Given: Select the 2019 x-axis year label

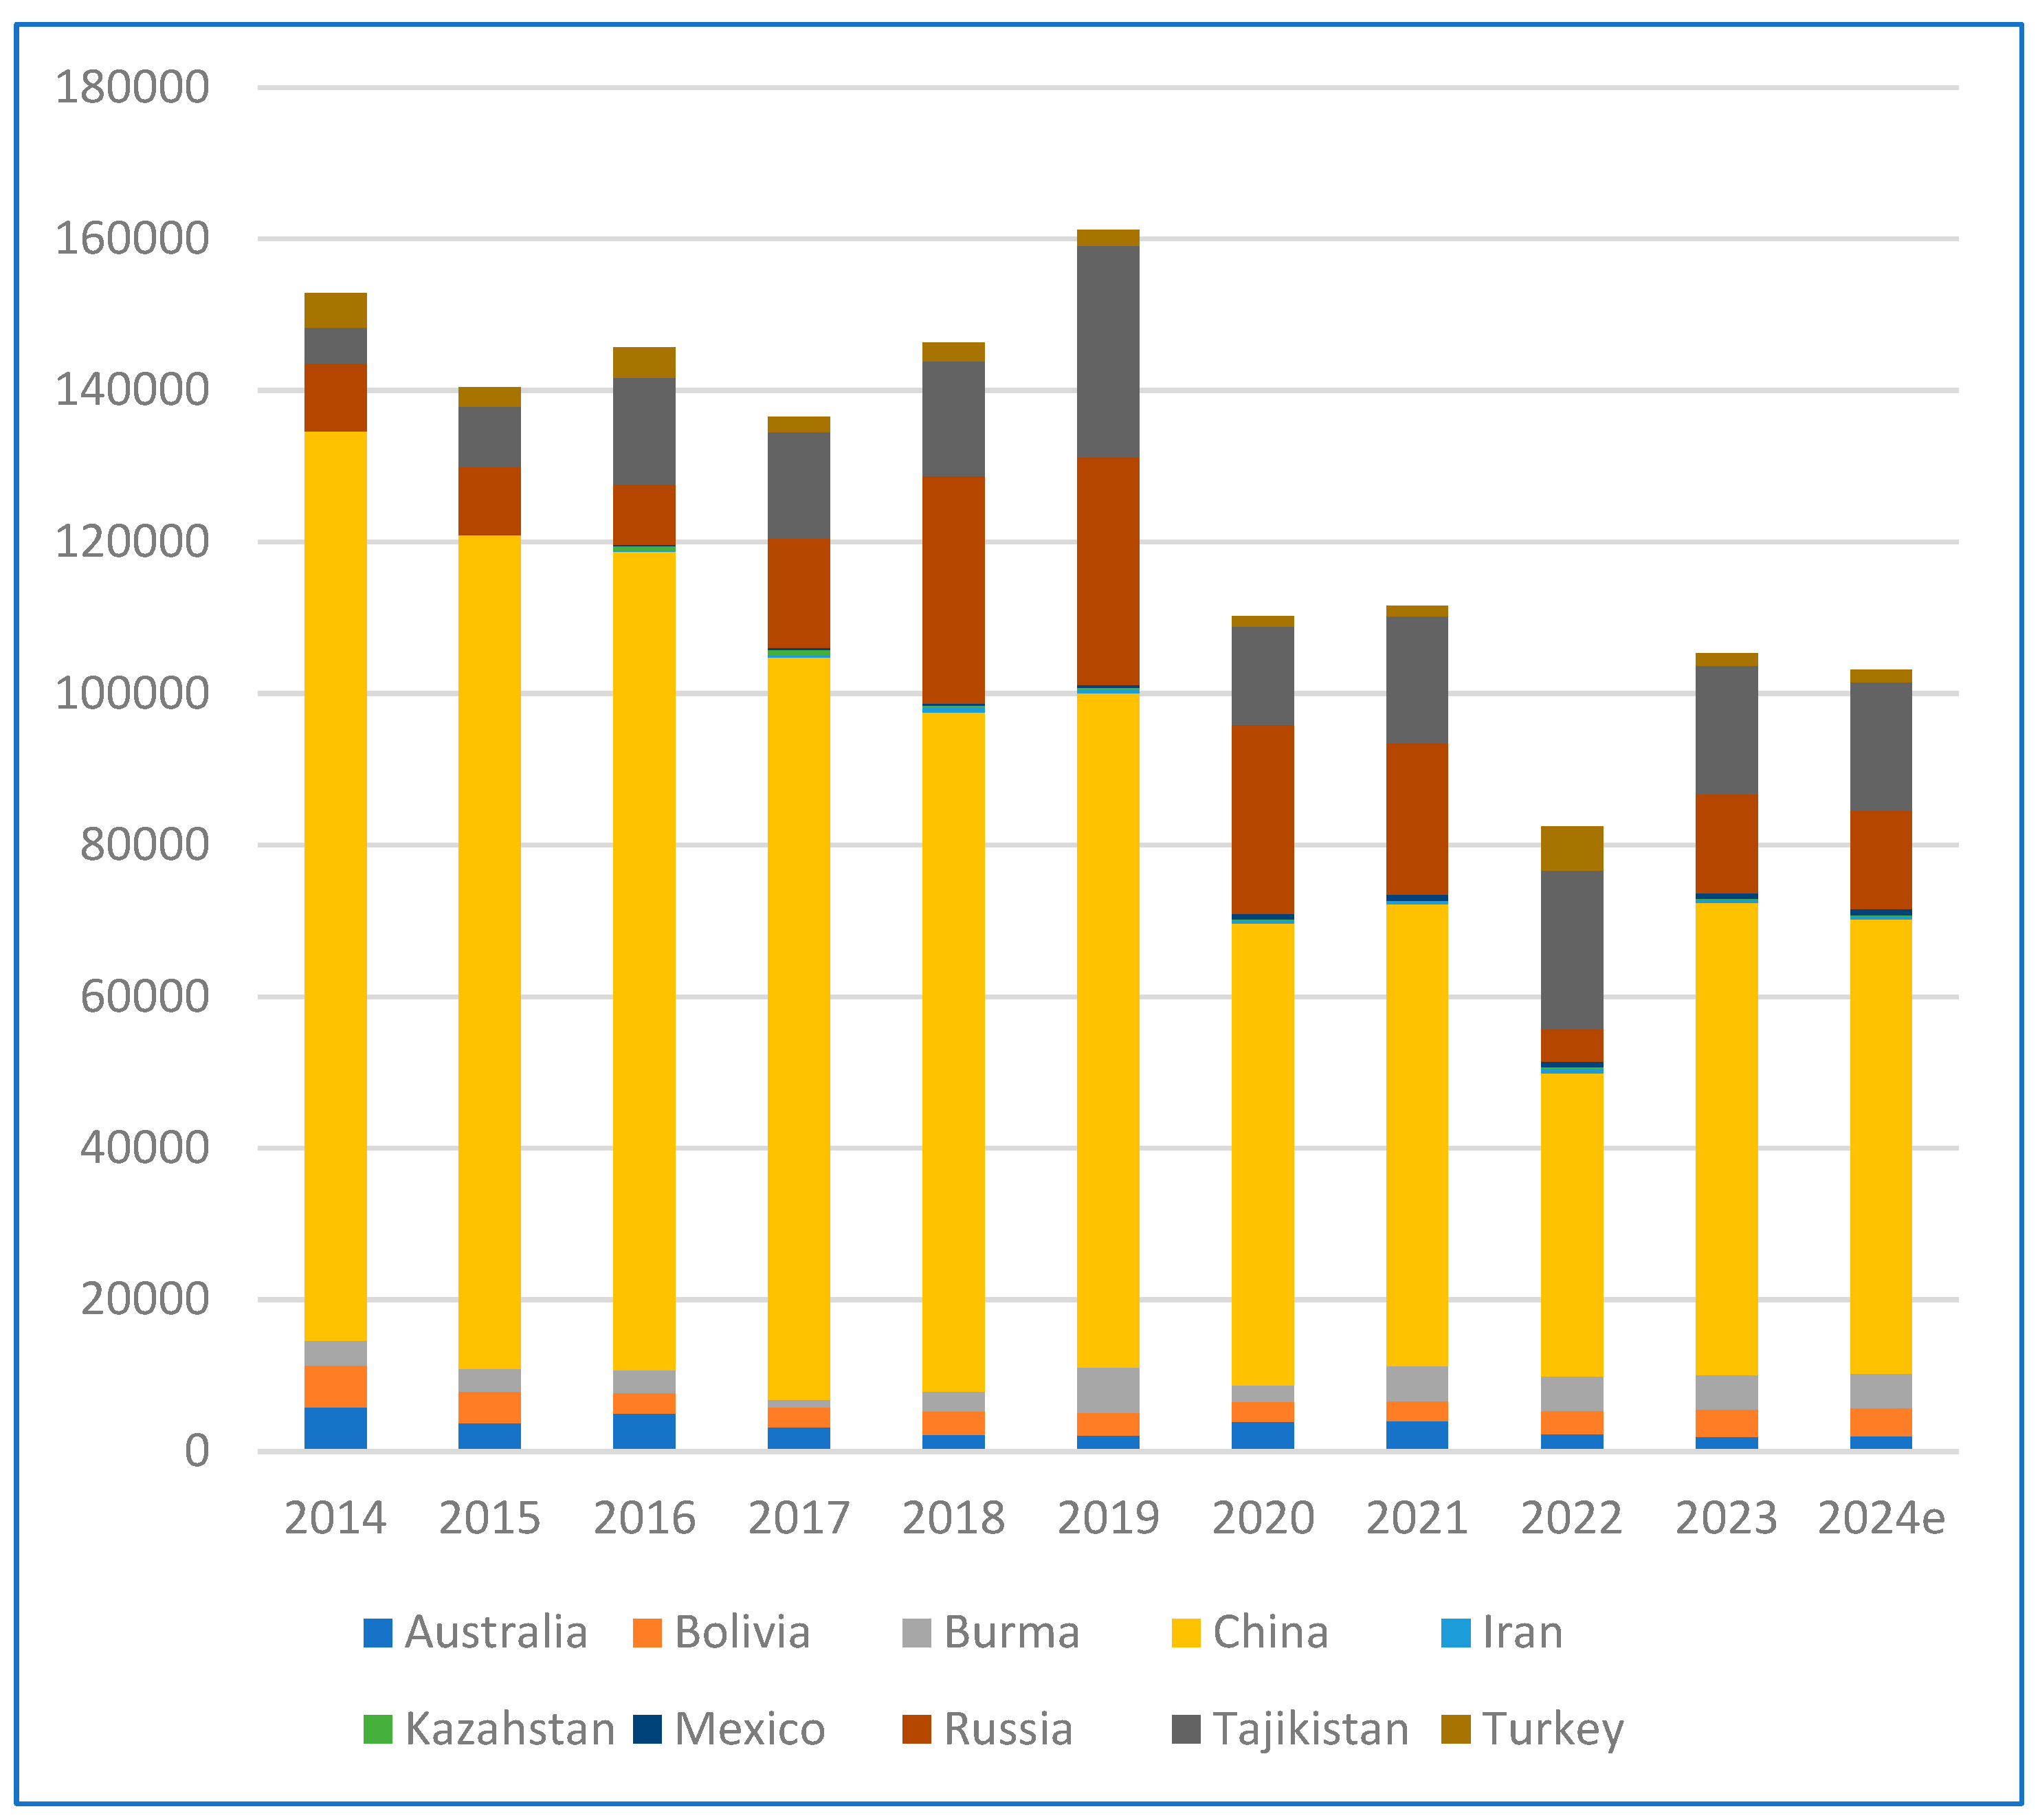Looking at the screenshot, I should point(1108,1518).
